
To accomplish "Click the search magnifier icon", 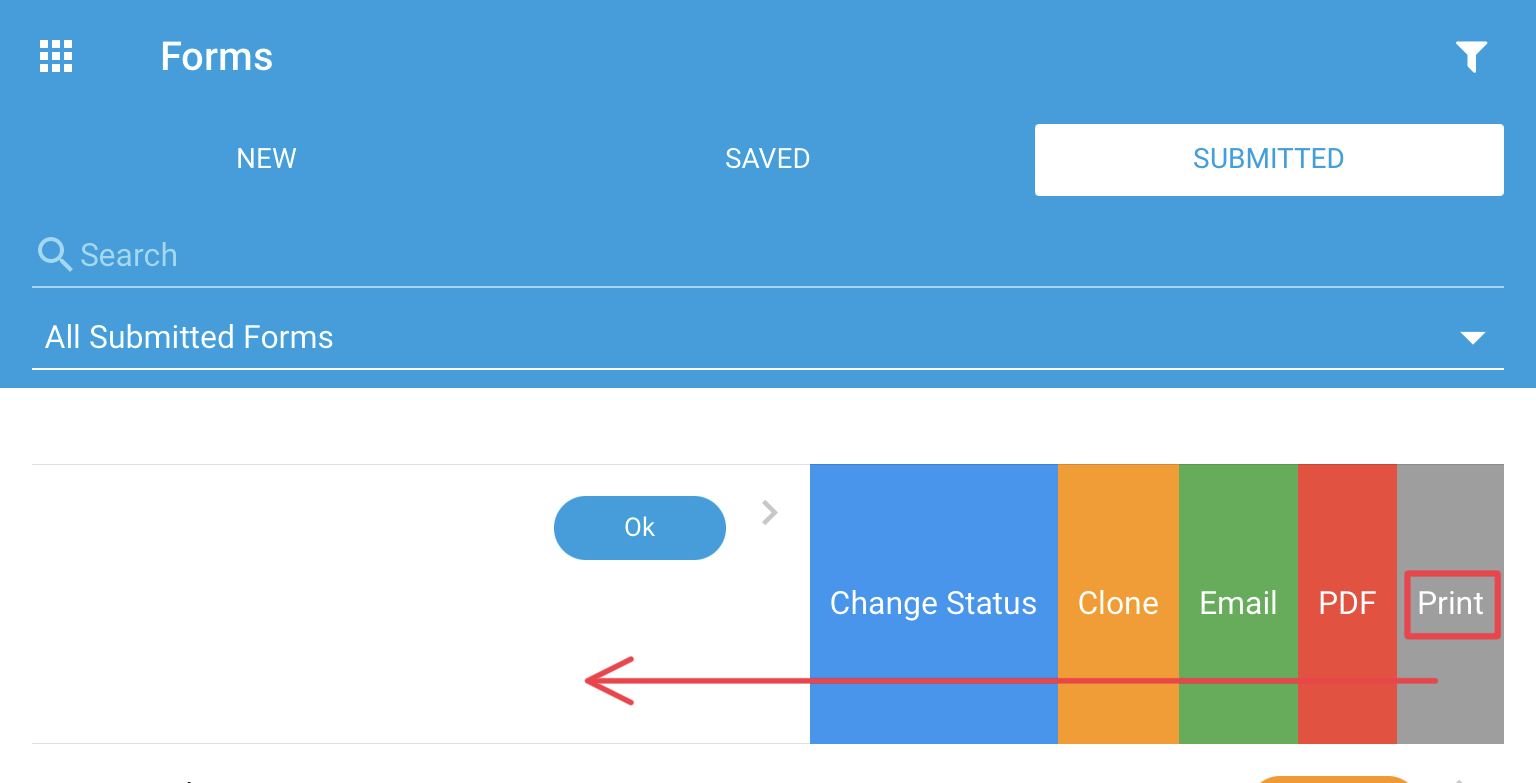I will [x=54, y=254].
